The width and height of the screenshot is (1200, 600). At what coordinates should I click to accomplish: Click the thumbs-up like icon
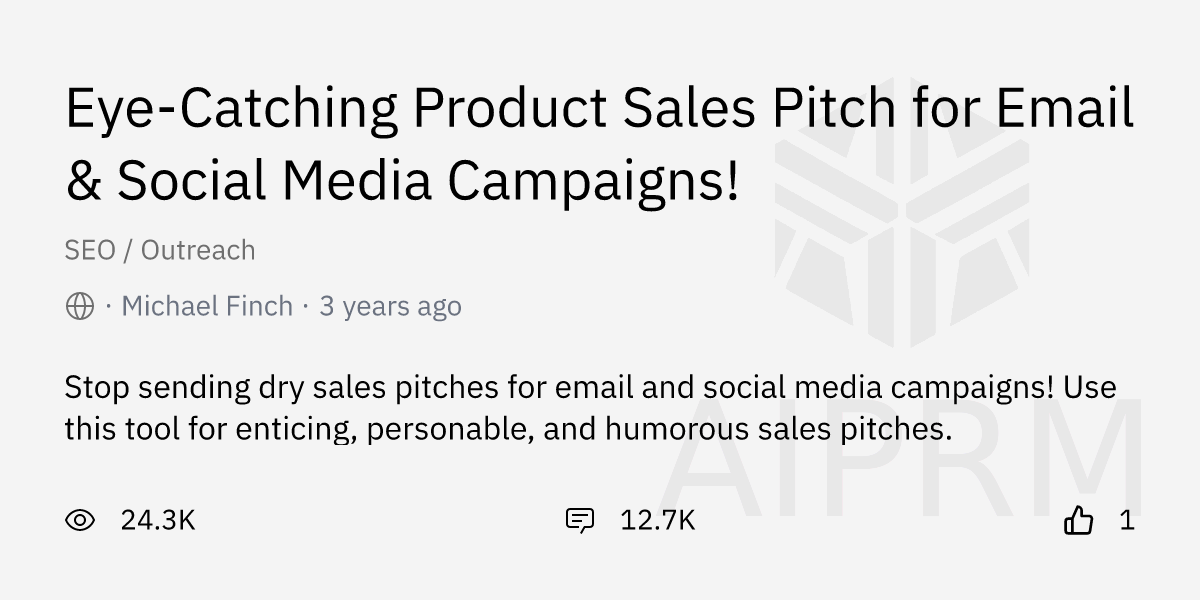1078,520
